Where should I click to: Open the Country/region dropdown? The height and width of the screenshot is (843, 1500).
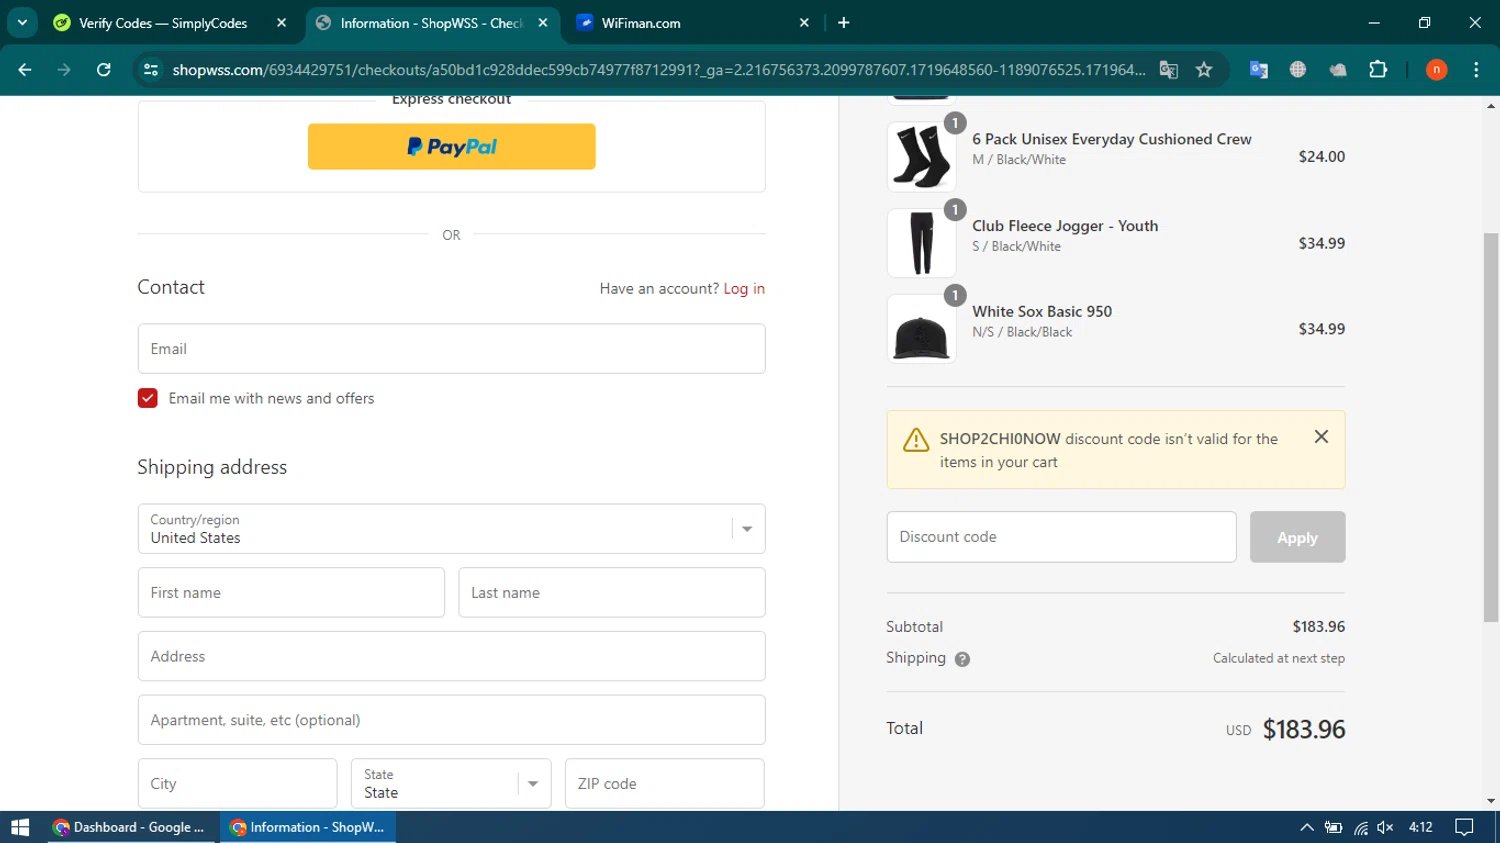tap(451, 529)
